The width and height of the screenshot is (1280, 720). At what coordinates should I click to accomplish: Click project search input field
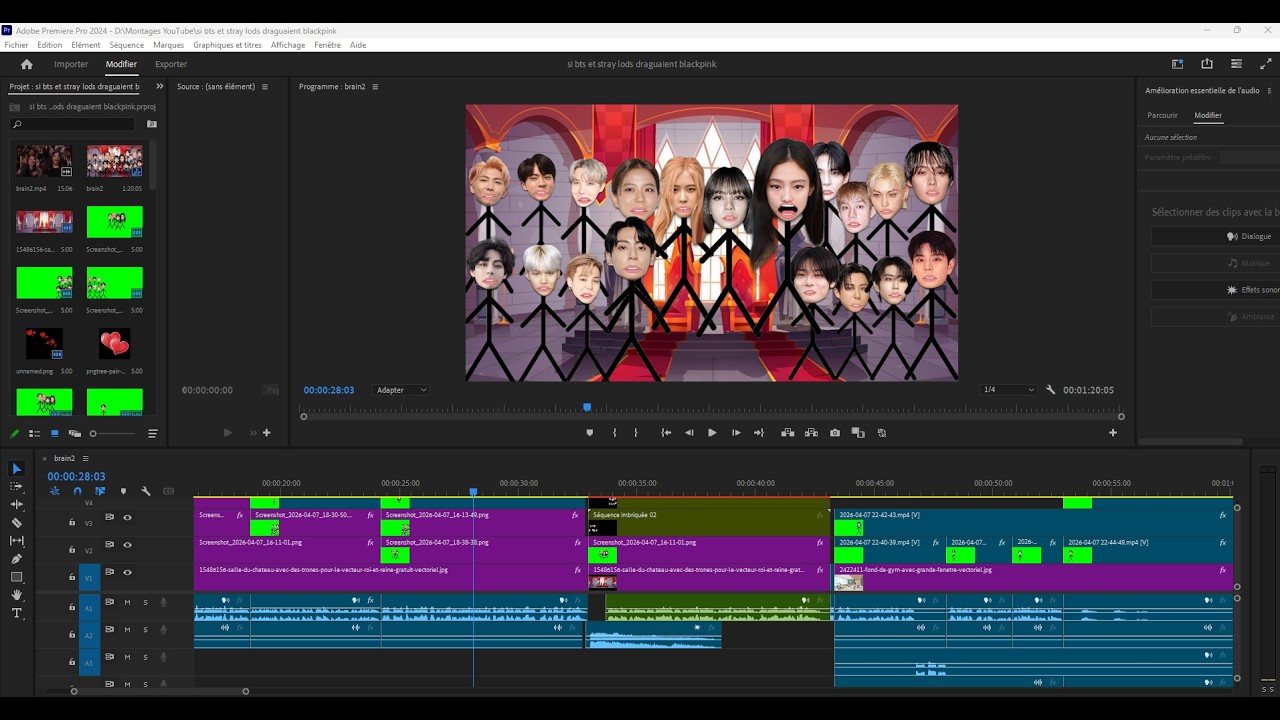[x=72, y=124]
